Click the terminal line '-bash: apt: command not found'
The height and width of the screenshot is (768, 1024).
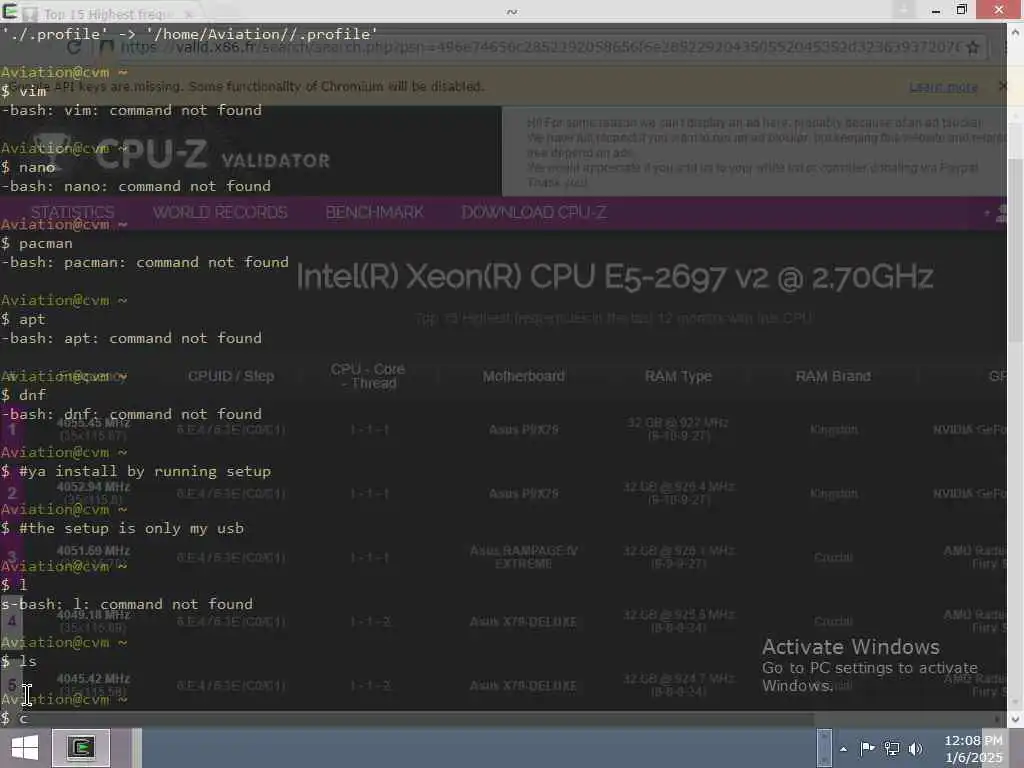(131, 338)
